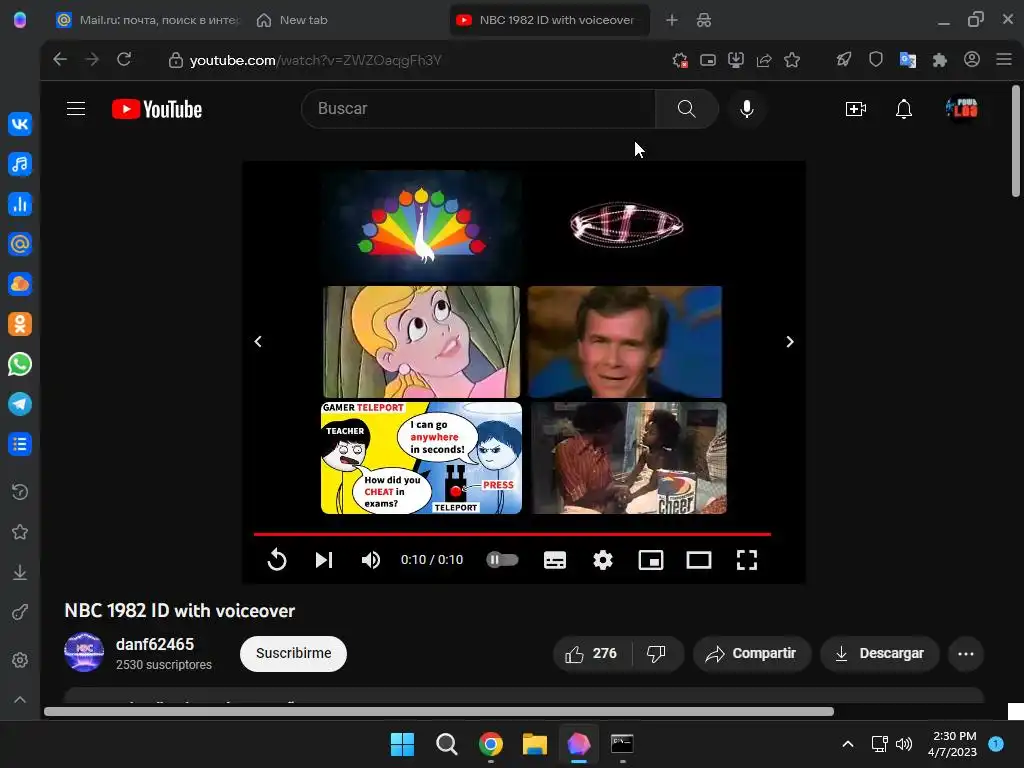
Task: Collapse the sidebar with bottom chevron
Action: coord(20,699)
